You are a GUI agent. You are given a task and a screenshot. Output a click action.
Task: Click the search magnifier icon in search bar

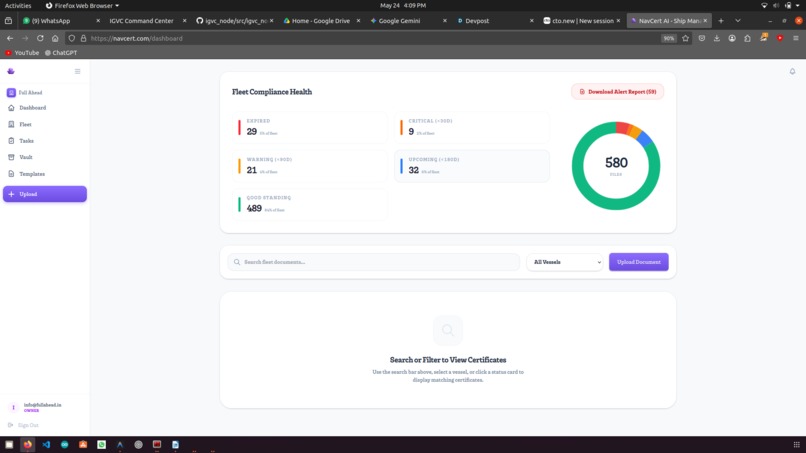point(237,262)
